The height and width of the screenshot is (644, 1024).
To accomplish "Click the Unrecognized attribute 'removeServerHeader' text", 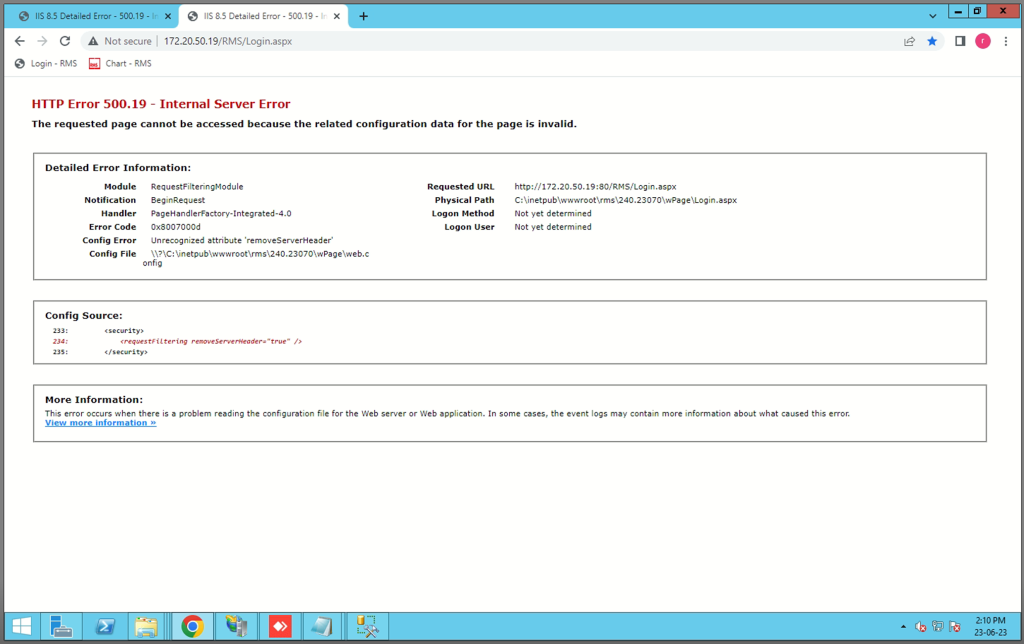I will coord(242,240).
